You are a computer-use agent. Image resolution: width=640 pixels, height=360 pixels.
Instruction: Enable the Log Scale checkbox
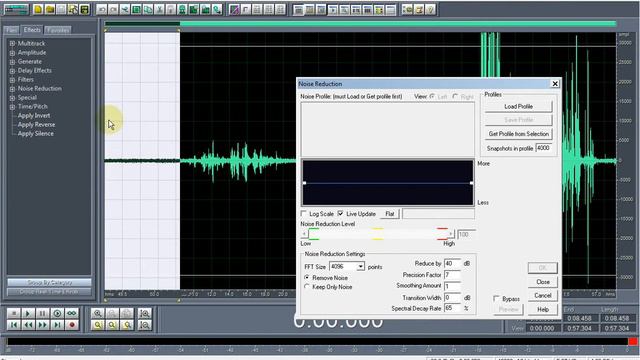304,213
